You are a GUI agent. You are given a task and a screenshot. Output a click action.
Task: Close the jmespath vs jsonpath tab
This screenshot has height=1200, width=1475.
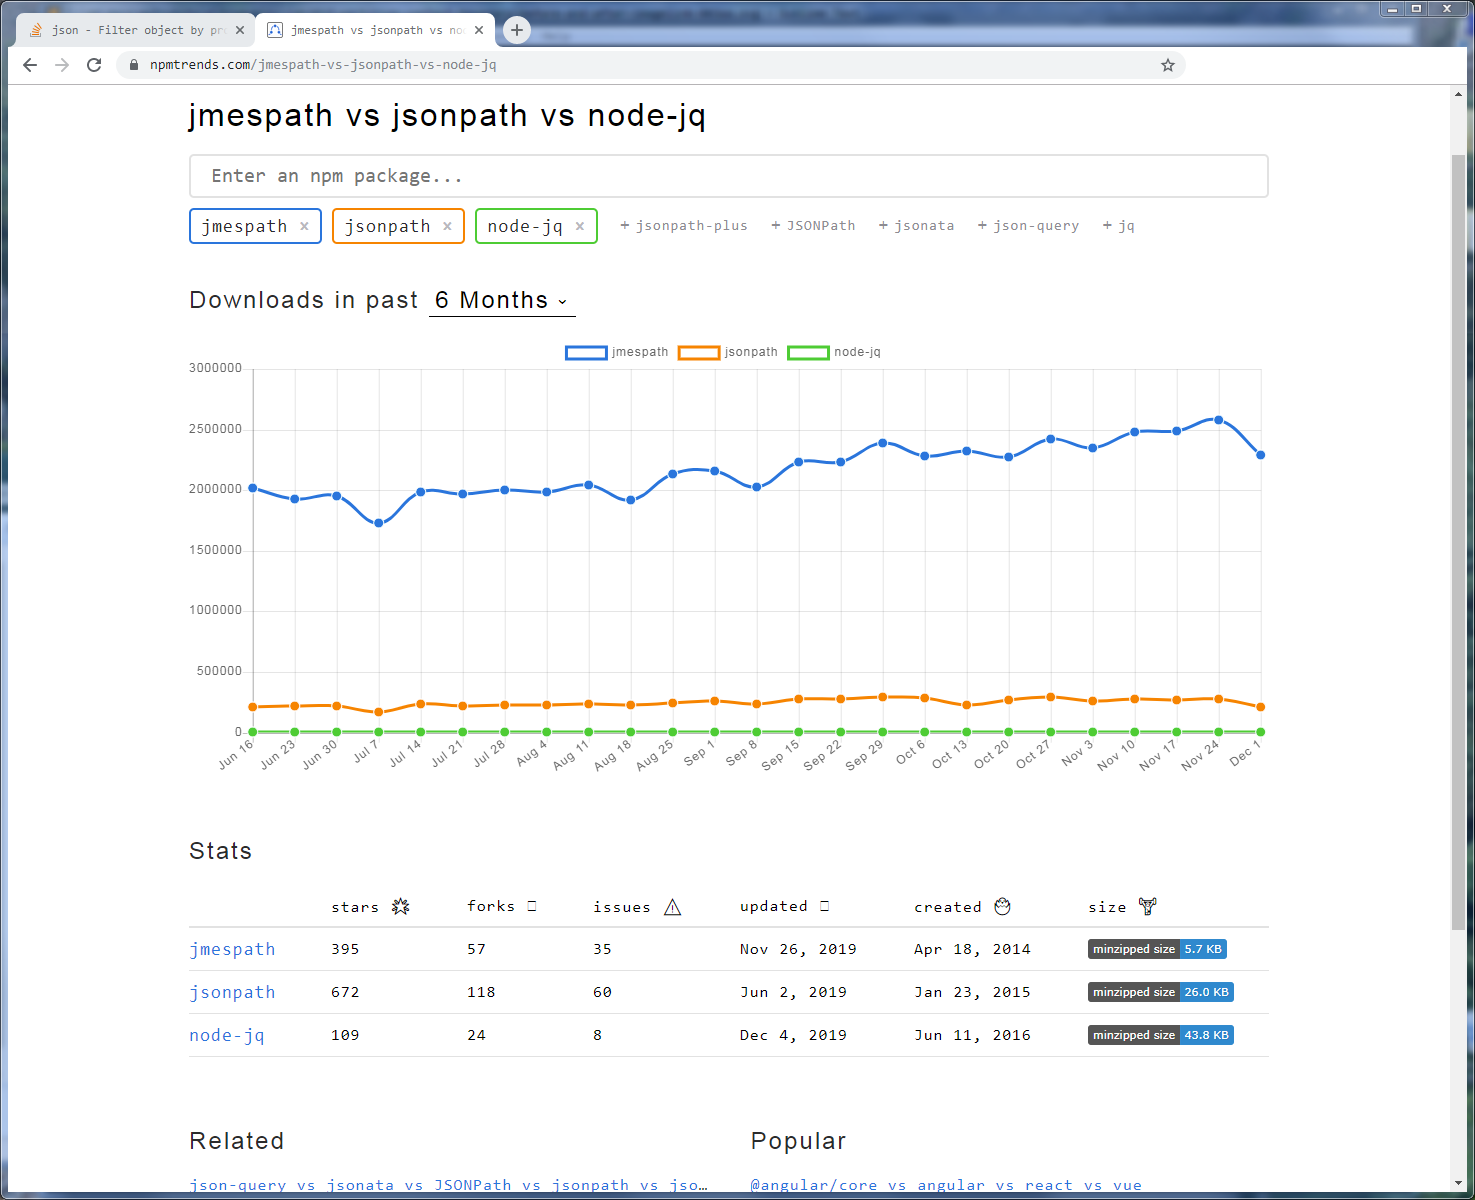[479, 30]
